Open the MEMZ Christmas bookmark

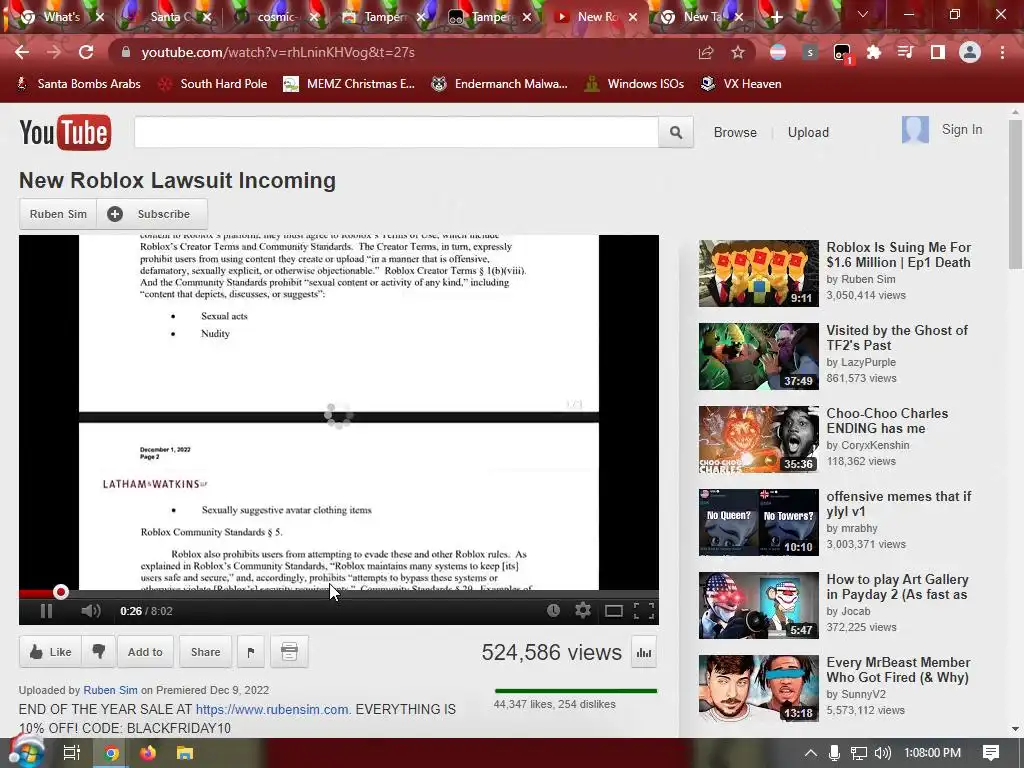pyautogui.click(x=349, y=84)
